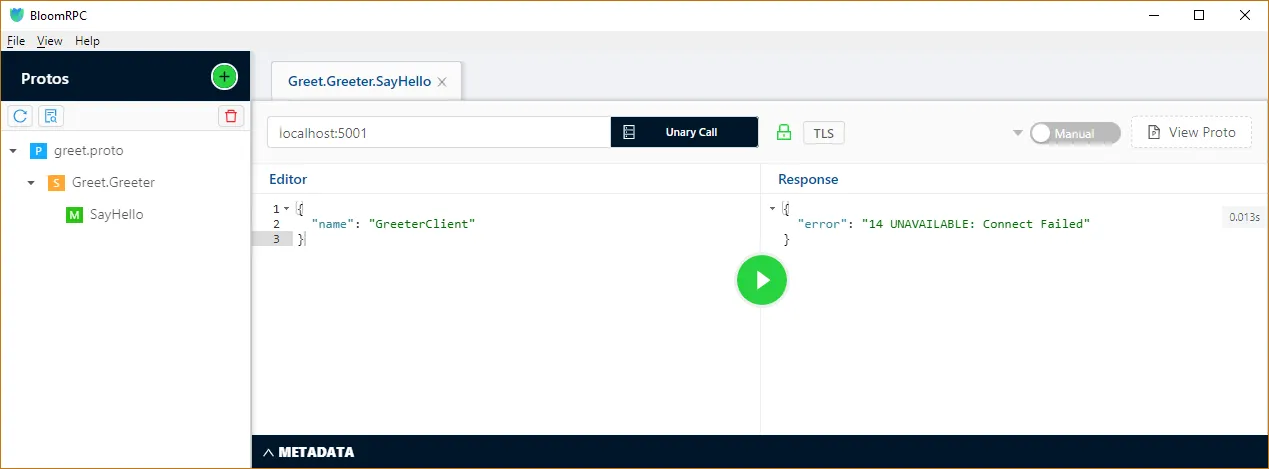This screenshot has height=469, width=1269.
Task: Click the 0.013s response time label
Action: [x=1245, y=217]
